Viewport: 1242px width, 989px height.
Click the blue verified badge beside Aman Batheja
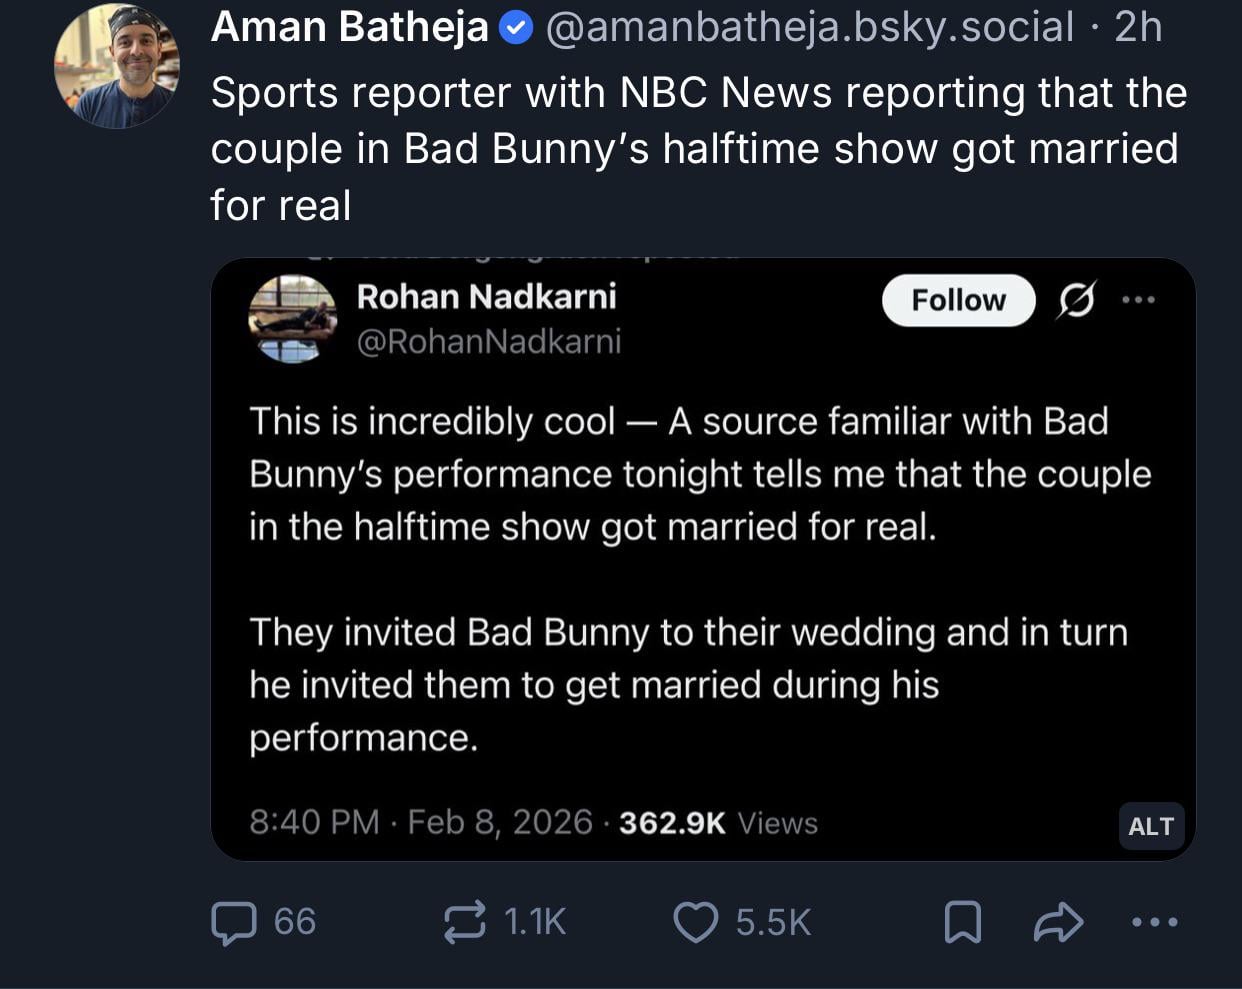(x=515, y=29)
